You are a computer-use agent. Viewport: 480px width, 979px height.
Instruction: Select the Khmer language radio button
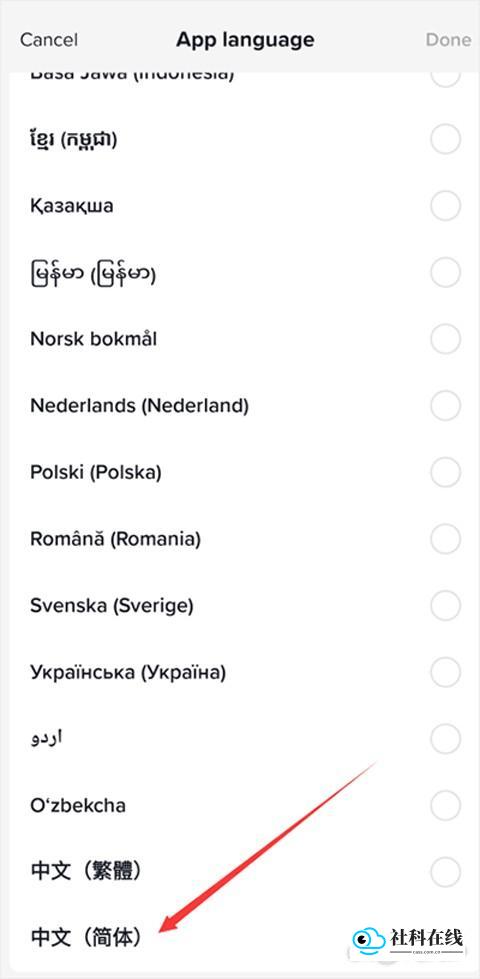446,139
